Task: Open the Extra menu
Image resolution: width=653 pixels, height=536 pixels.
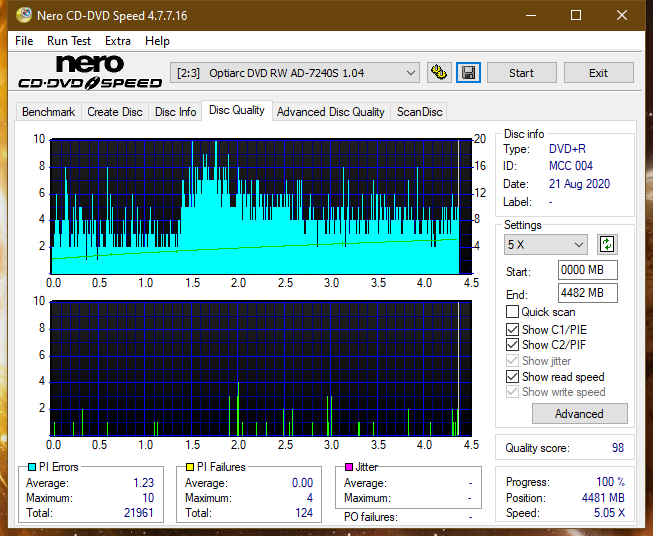Action: pyautogui.click(x=118, y=41)
